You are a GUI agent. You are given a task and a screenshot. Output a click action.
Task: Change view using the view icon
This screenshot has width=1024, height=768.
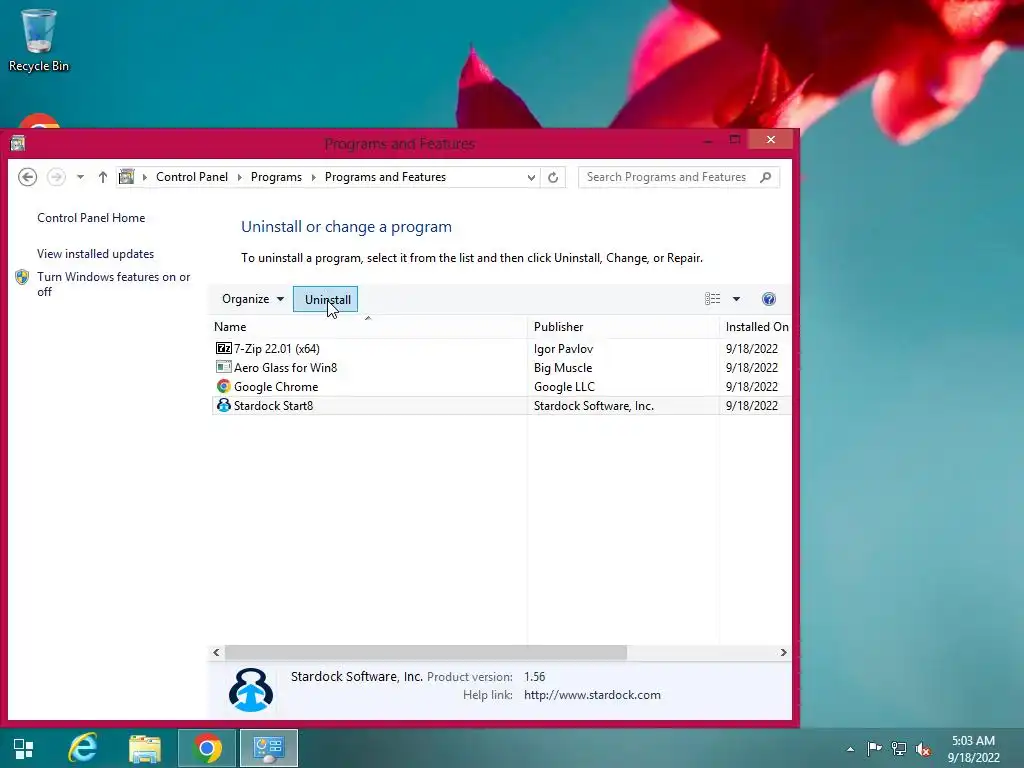click(x=712, y=299)
